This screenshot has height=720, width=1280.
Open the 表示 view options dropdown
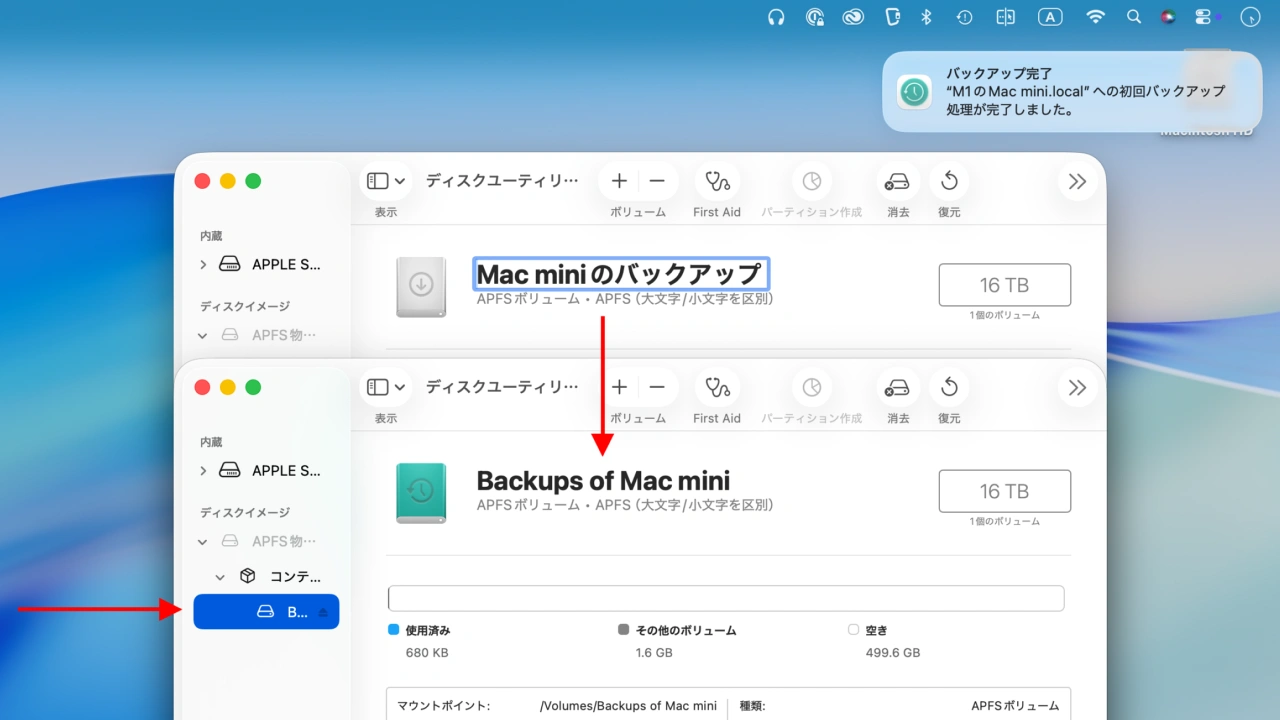click(384, 387)
